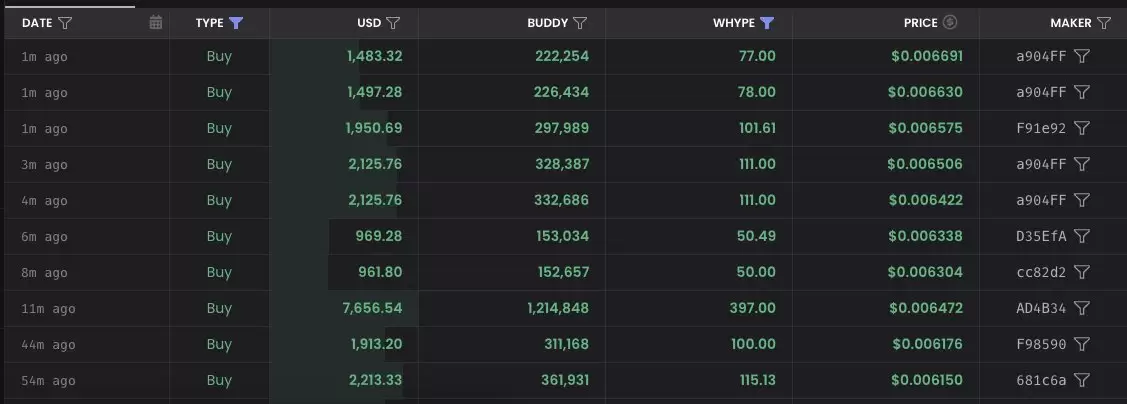Filter trades by maker F91e92
The width and height of the screenshot is (1127, 404).
click(1082, 129)
